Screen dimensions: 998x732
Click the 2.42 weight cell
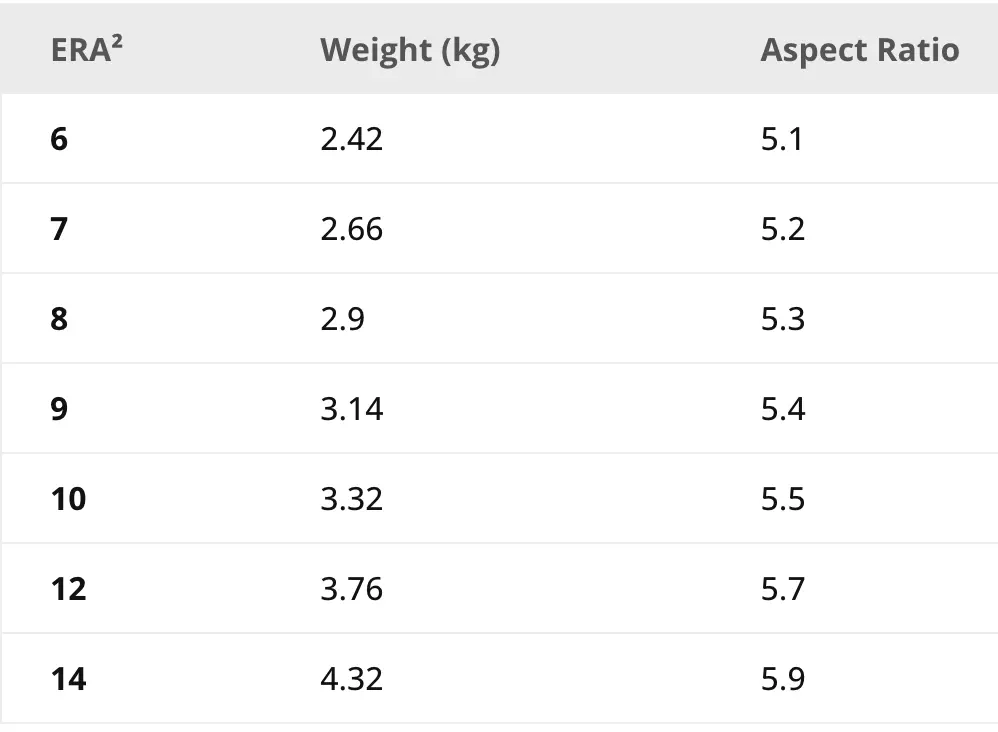(351, 139)
